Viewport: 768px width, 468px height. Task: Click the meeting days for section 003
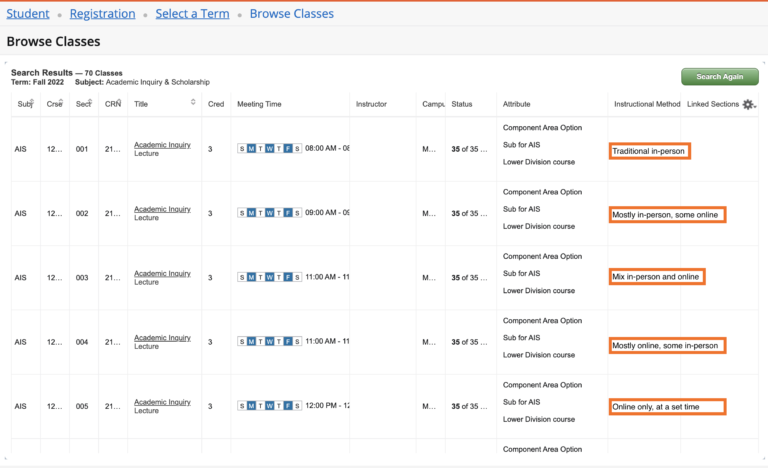click(x=269, y=277)
